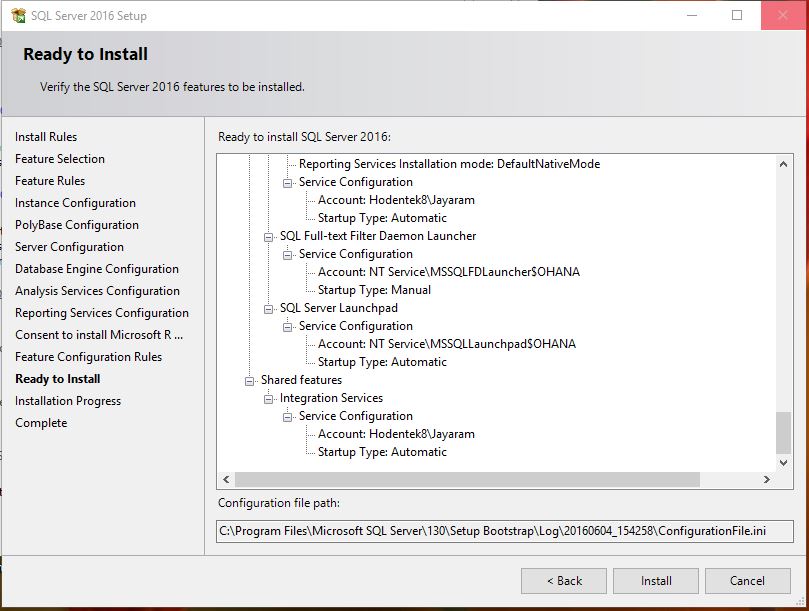
Task: Select Instance Configuration step
Action: point(75,202)
